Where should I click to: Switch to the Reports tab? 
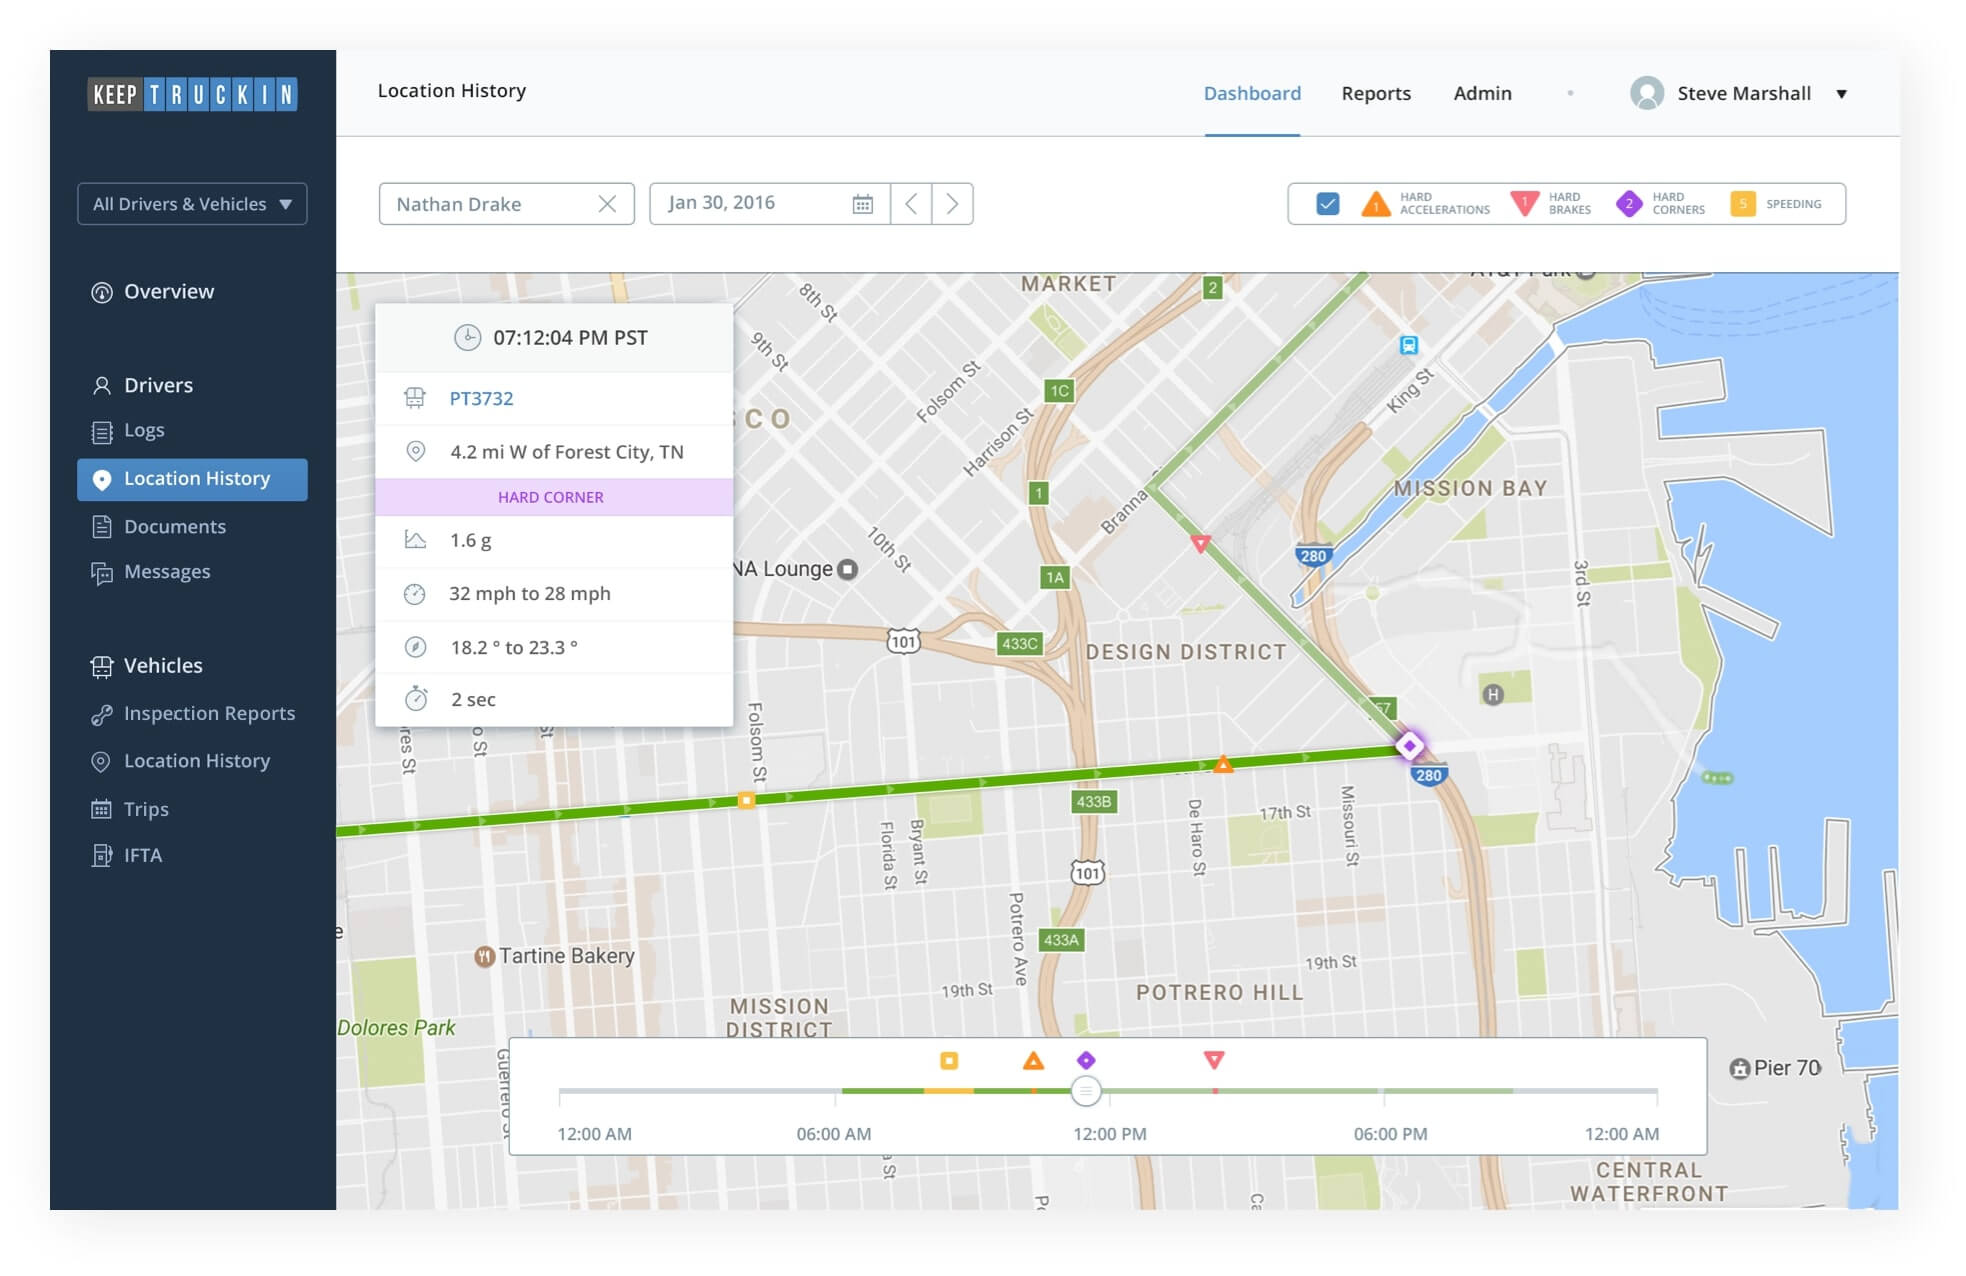tap(1376, 93)
